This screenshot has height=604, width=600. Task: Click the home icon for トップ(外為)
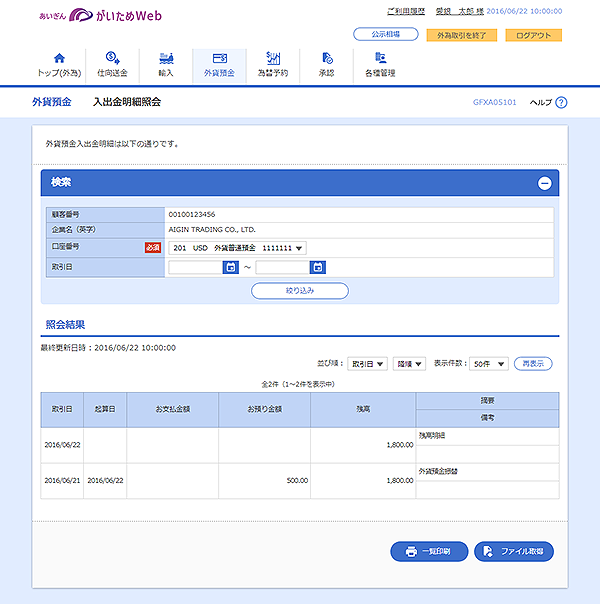(x=59, y=58)
